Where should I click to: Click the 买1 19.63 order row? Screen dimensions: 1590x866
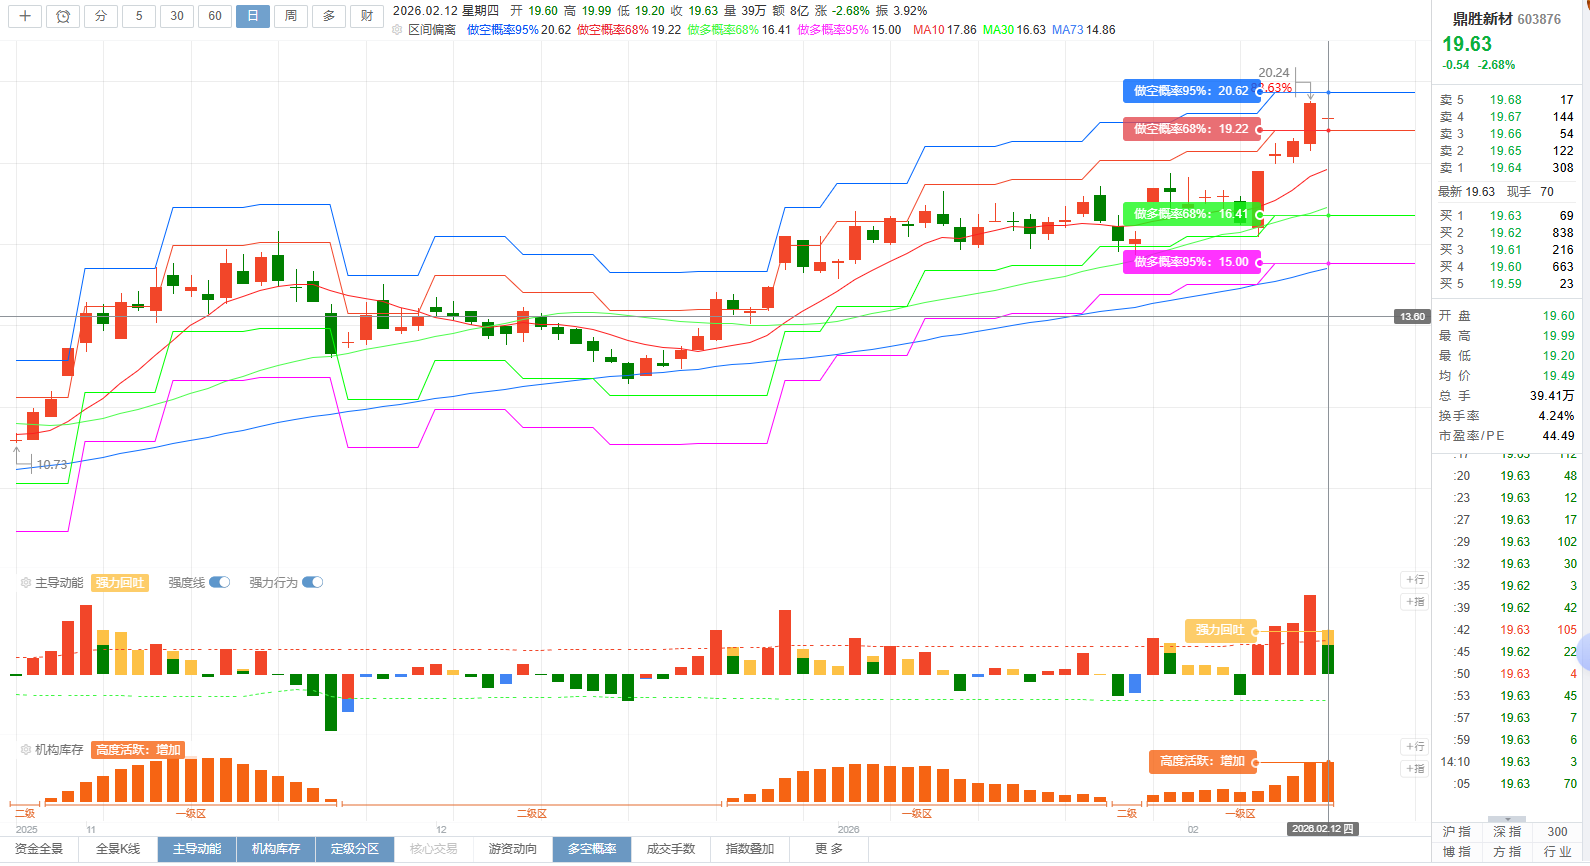[1506, 216]
